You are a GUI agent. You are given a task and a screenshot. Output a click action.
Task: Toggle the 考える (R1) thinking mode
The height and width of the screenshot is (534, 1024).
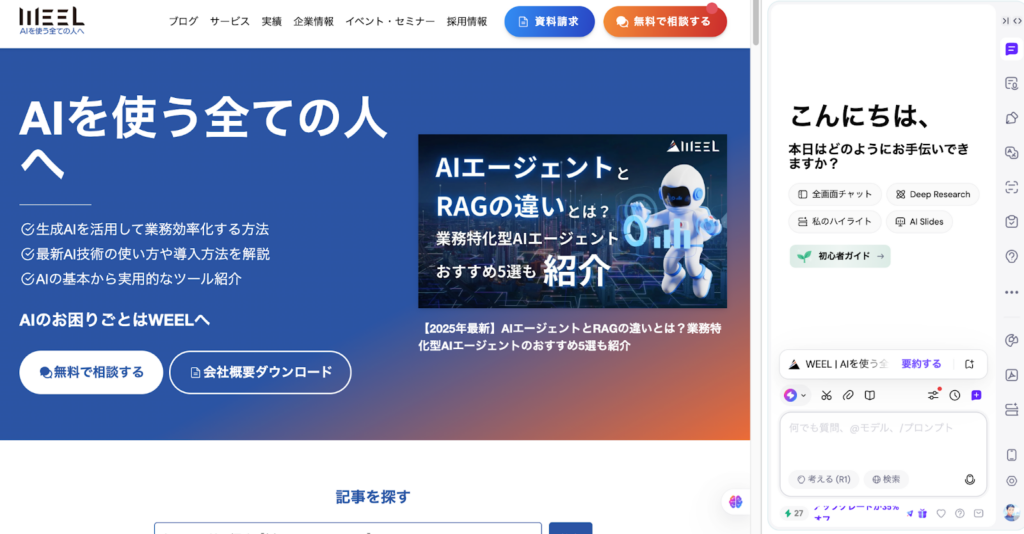[x=825, y=479]
